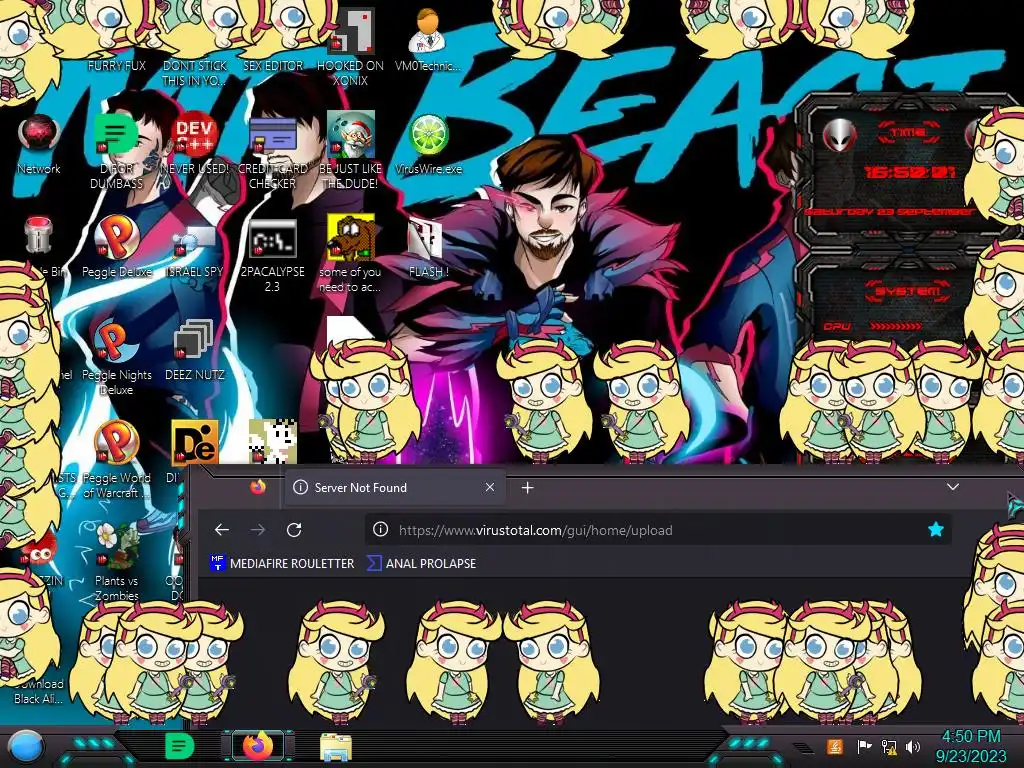Open the dog icon 'some of you need to ac...'
Viewport: 1024px width, 768px height.
pos(351,236)
